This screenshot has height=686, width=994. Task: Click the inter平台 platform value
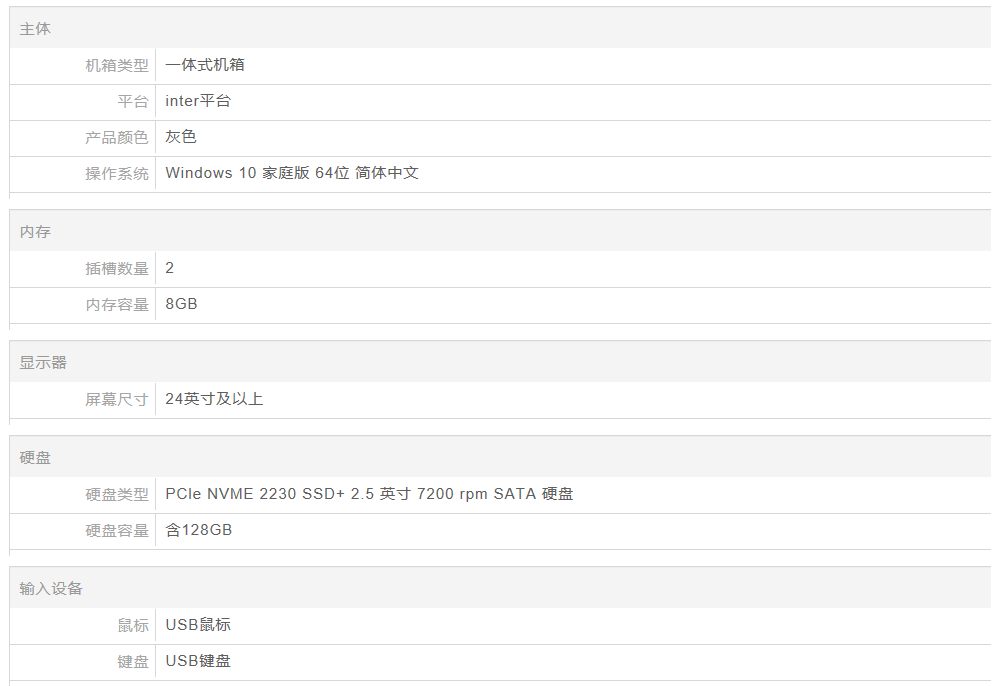[198, 101]
